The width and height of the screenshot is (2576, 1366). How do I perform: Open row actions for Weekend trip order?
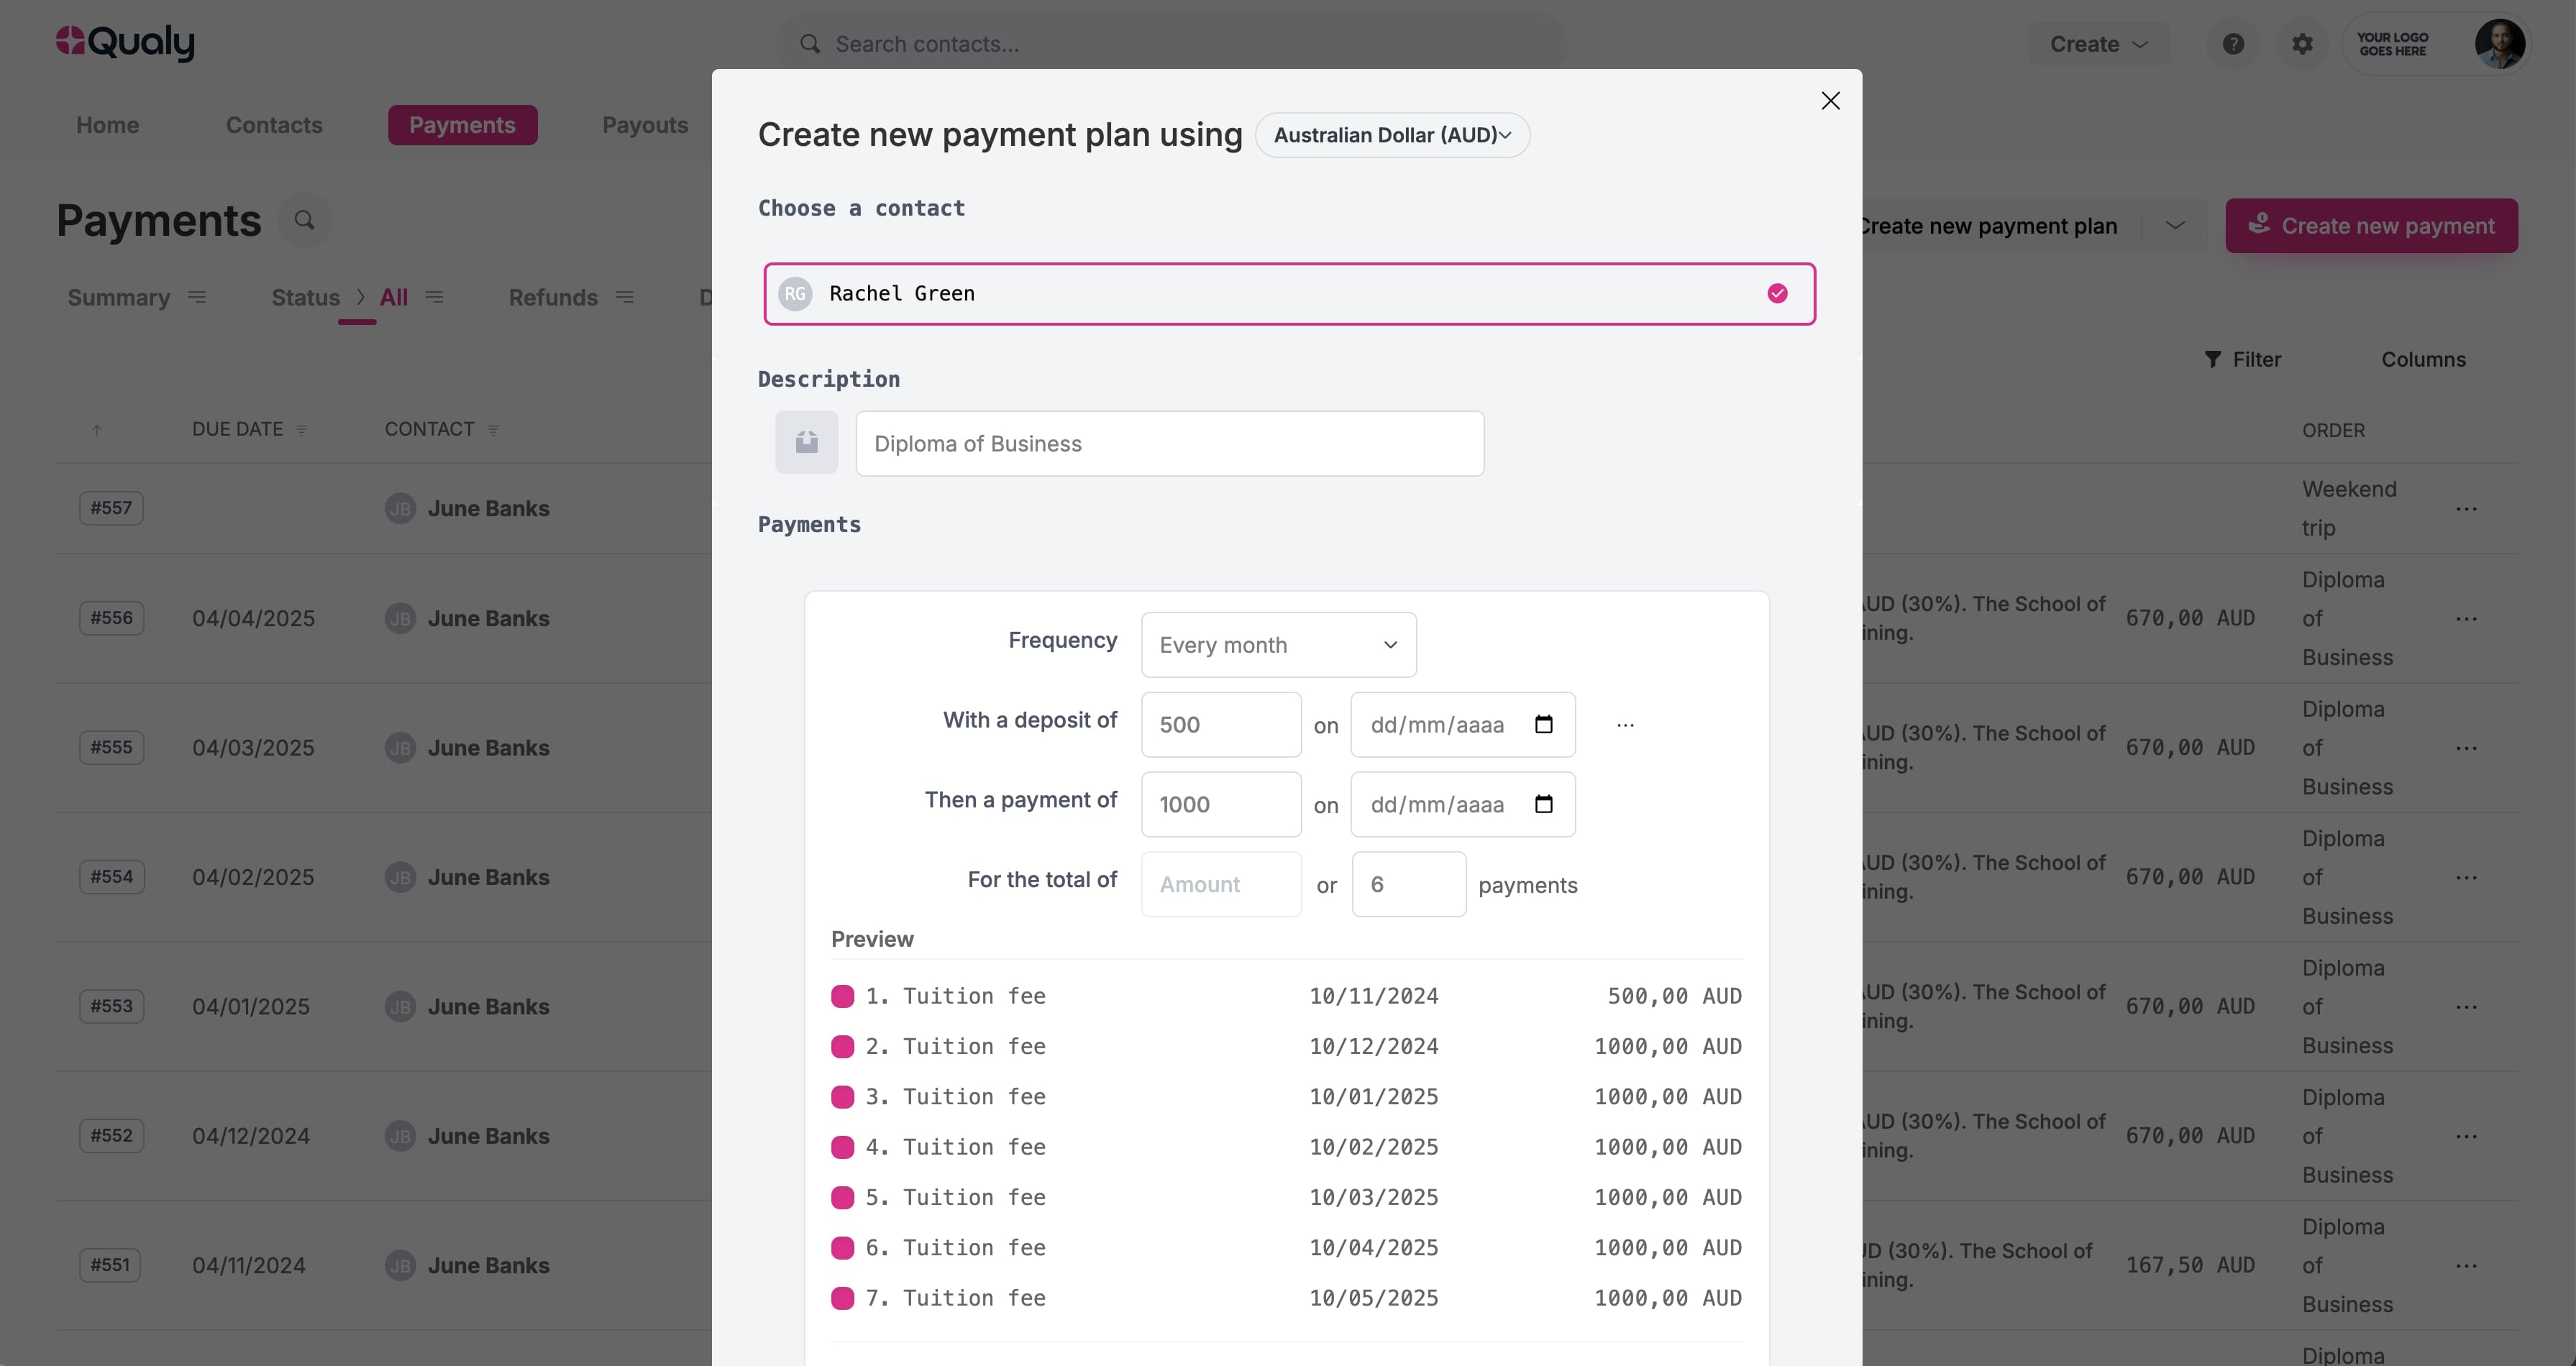tap(2466, 509)
